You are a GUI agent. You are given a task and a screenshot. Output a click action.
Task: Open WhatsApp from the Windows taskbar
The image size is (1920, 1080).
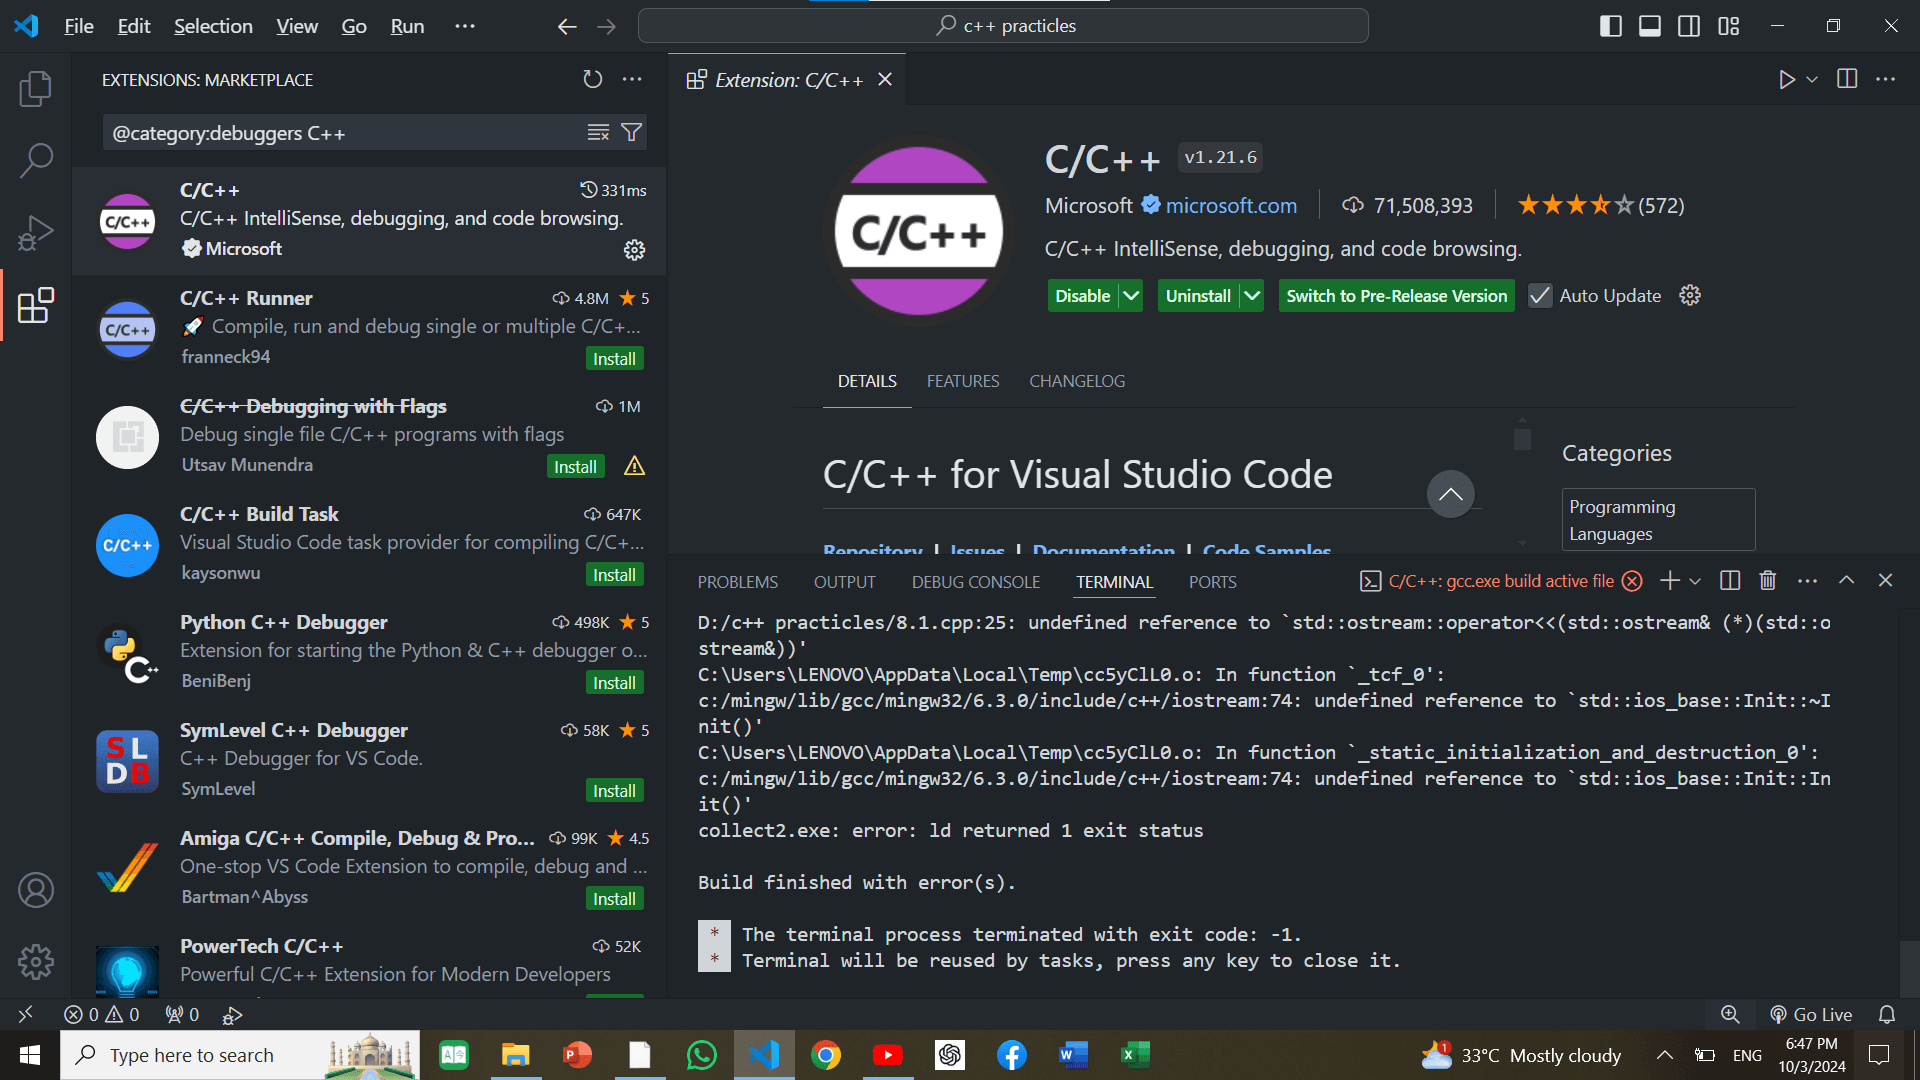click(702, 1055)
